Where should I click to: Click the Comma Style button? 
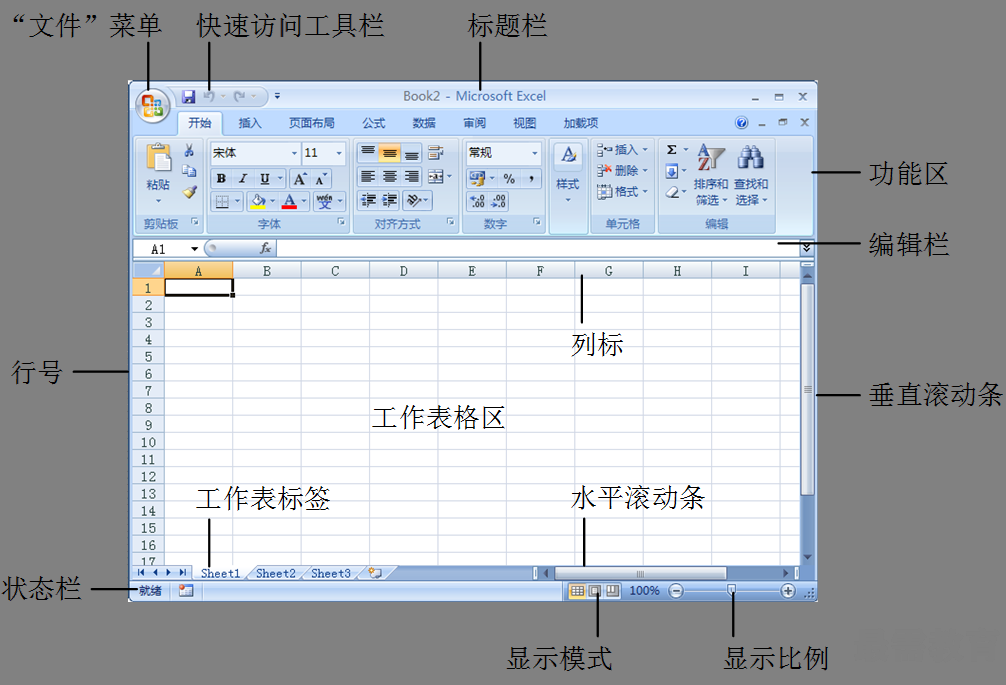531,179
